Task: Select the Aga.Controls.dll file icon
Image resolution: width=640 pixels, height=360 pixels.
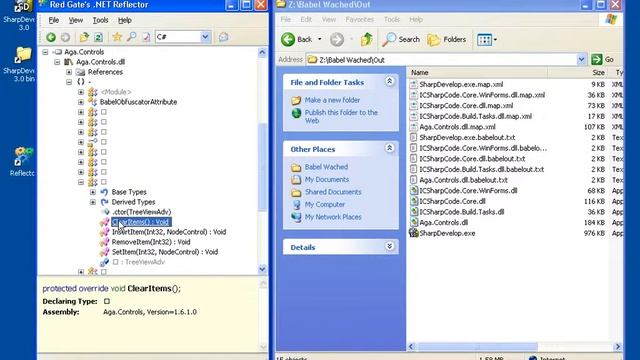Action: (x=414, y=222)
